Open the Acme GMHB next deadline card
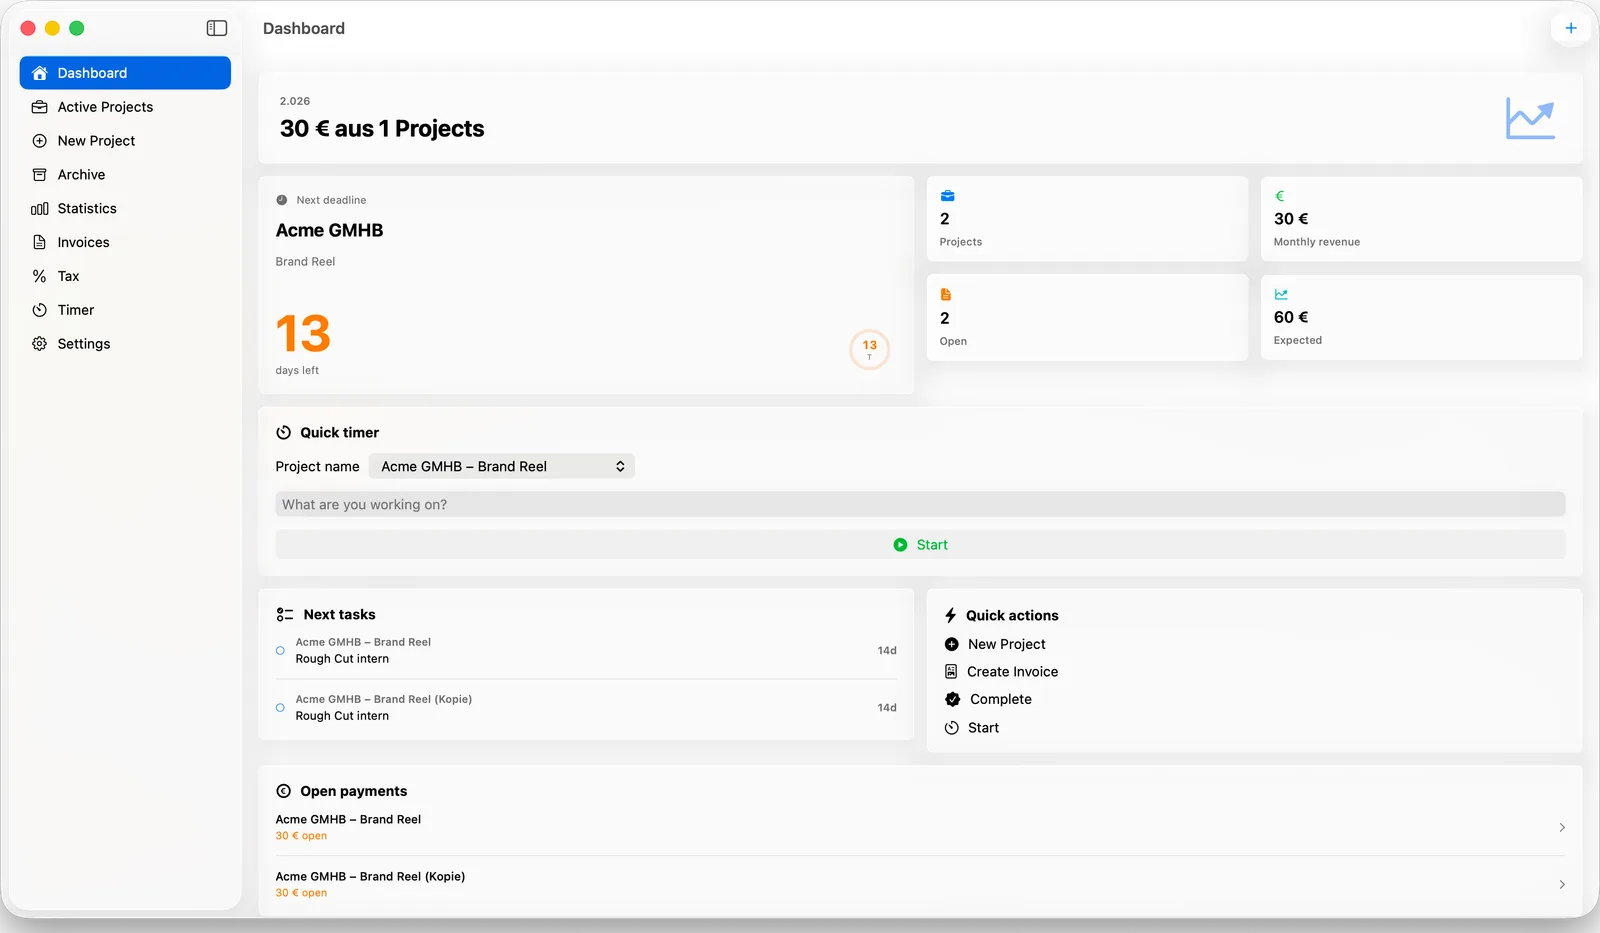The width and height of the screenshot is (1600, 933). (x=586, y=285)
